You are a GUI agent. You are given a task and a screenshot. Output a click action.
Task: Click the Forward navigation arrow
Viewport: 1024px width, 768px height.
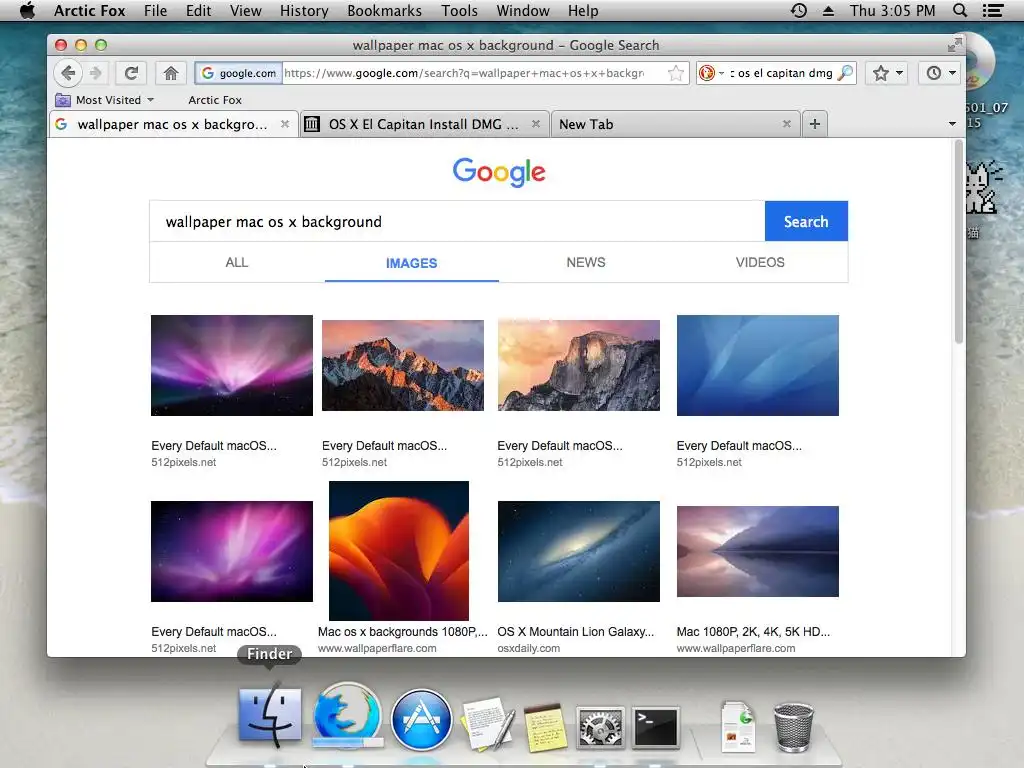click(95, 72)
